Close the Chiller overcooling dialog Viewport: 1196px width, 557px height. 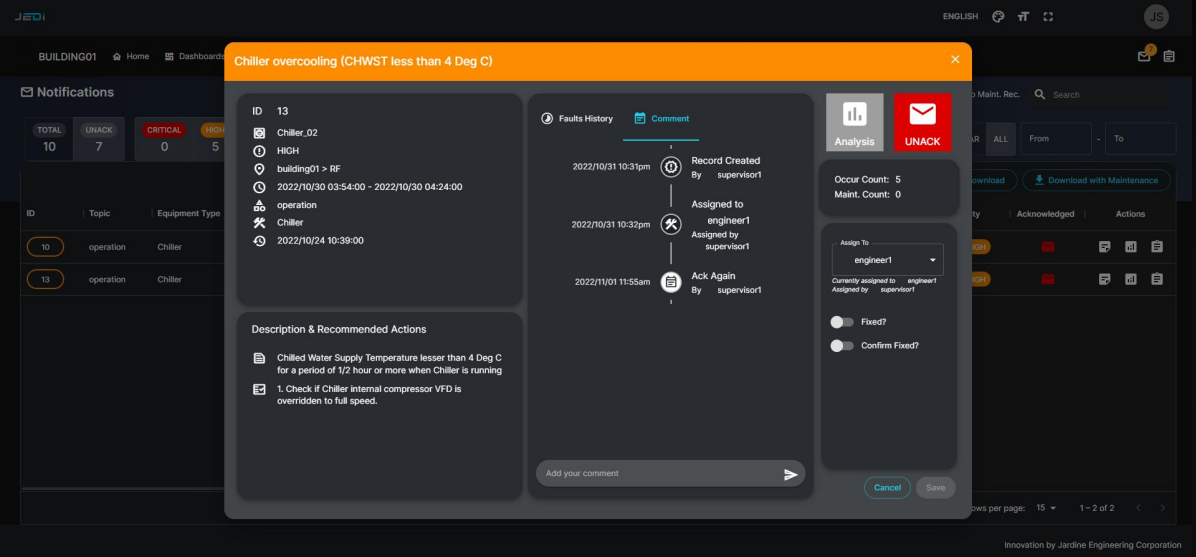[x=955, y=60]
